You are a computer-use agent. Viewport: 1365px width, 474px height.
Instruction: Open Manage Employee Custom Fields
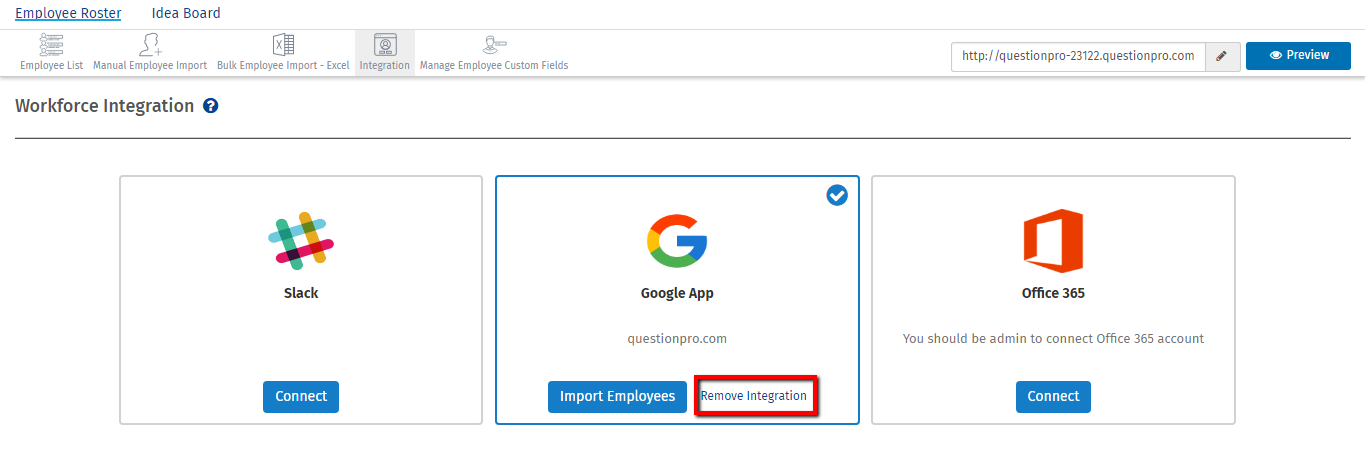coord(494,53)
